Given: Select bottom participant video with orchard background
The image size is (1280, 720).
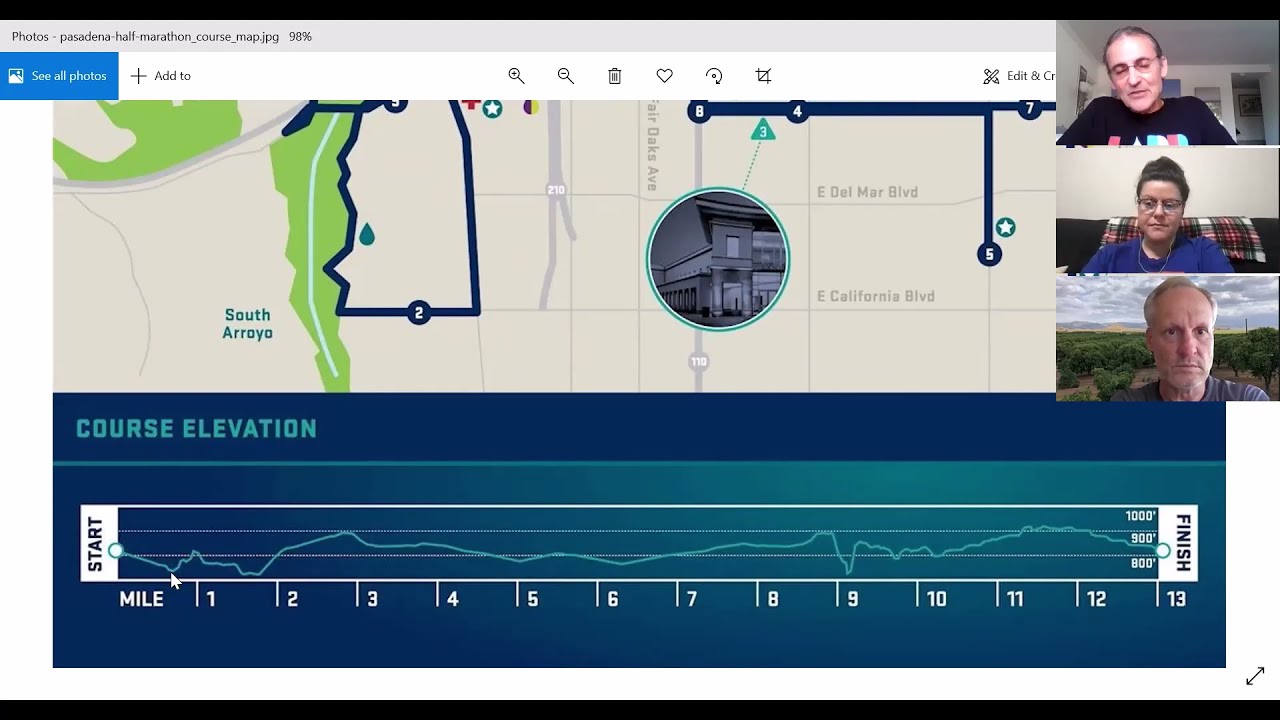Looking at the screenshot, I should pyautogui.click(x=1168, y=339).
